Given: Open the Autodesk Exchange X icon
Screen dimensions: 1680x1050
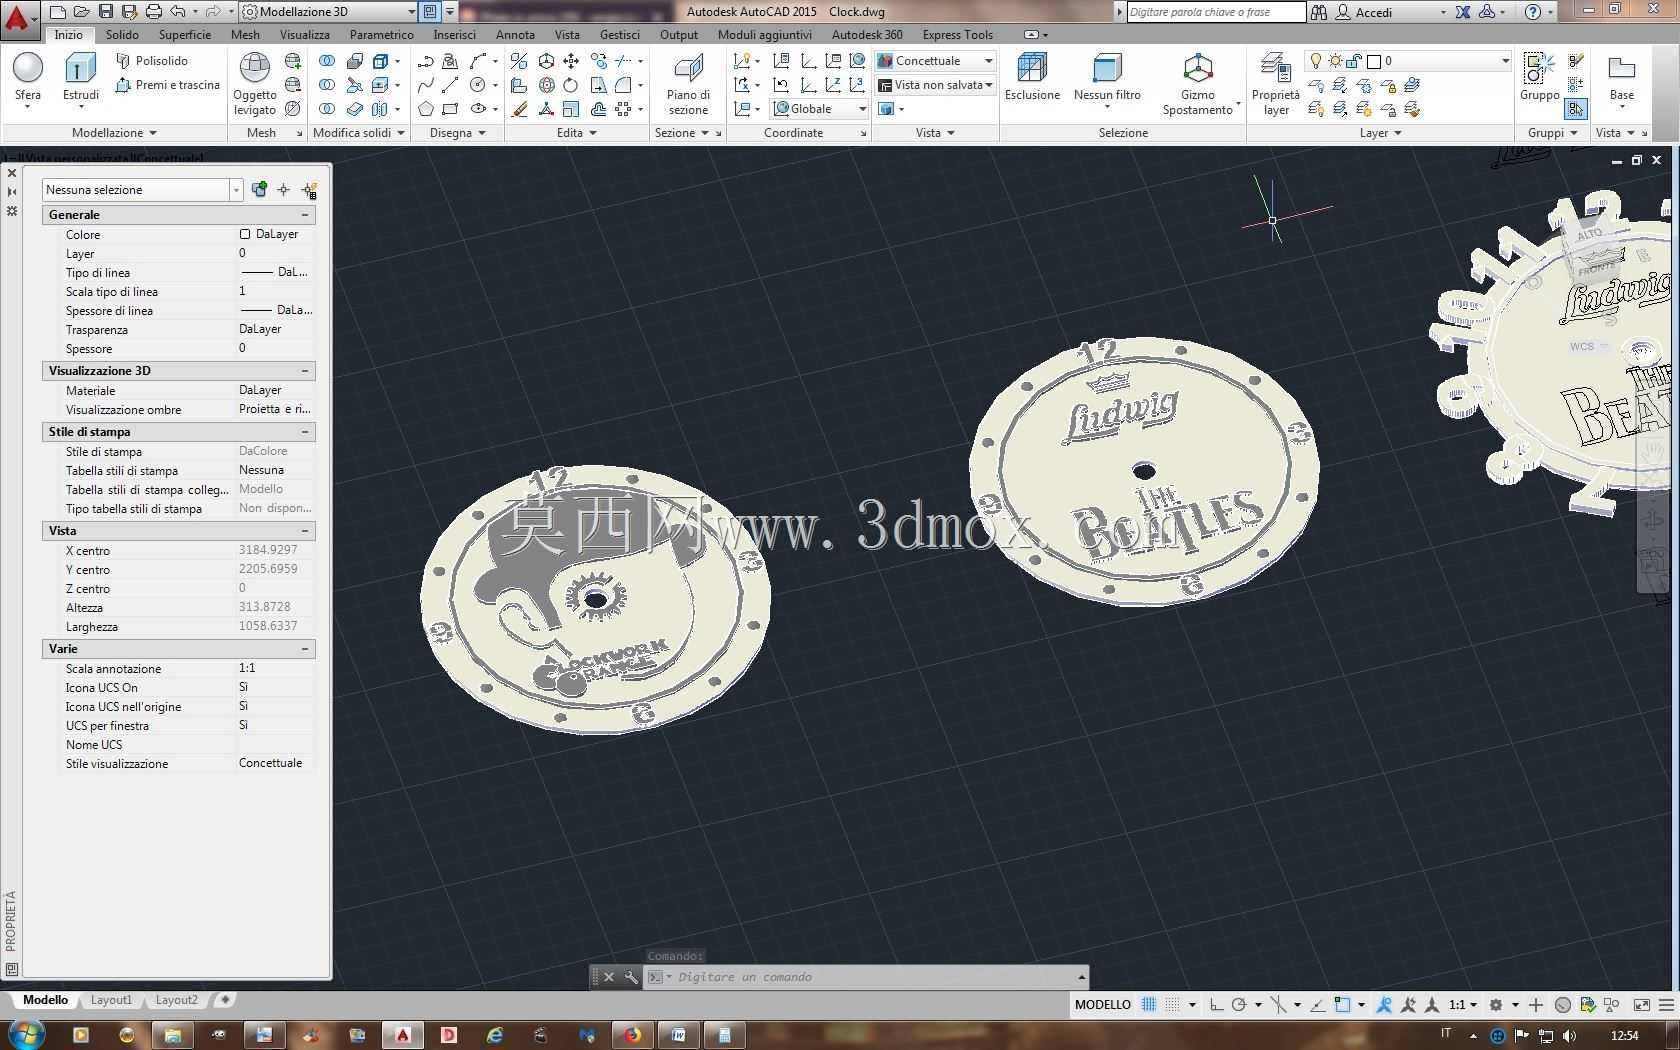Looking at the screenshot, I should 1463,12.
